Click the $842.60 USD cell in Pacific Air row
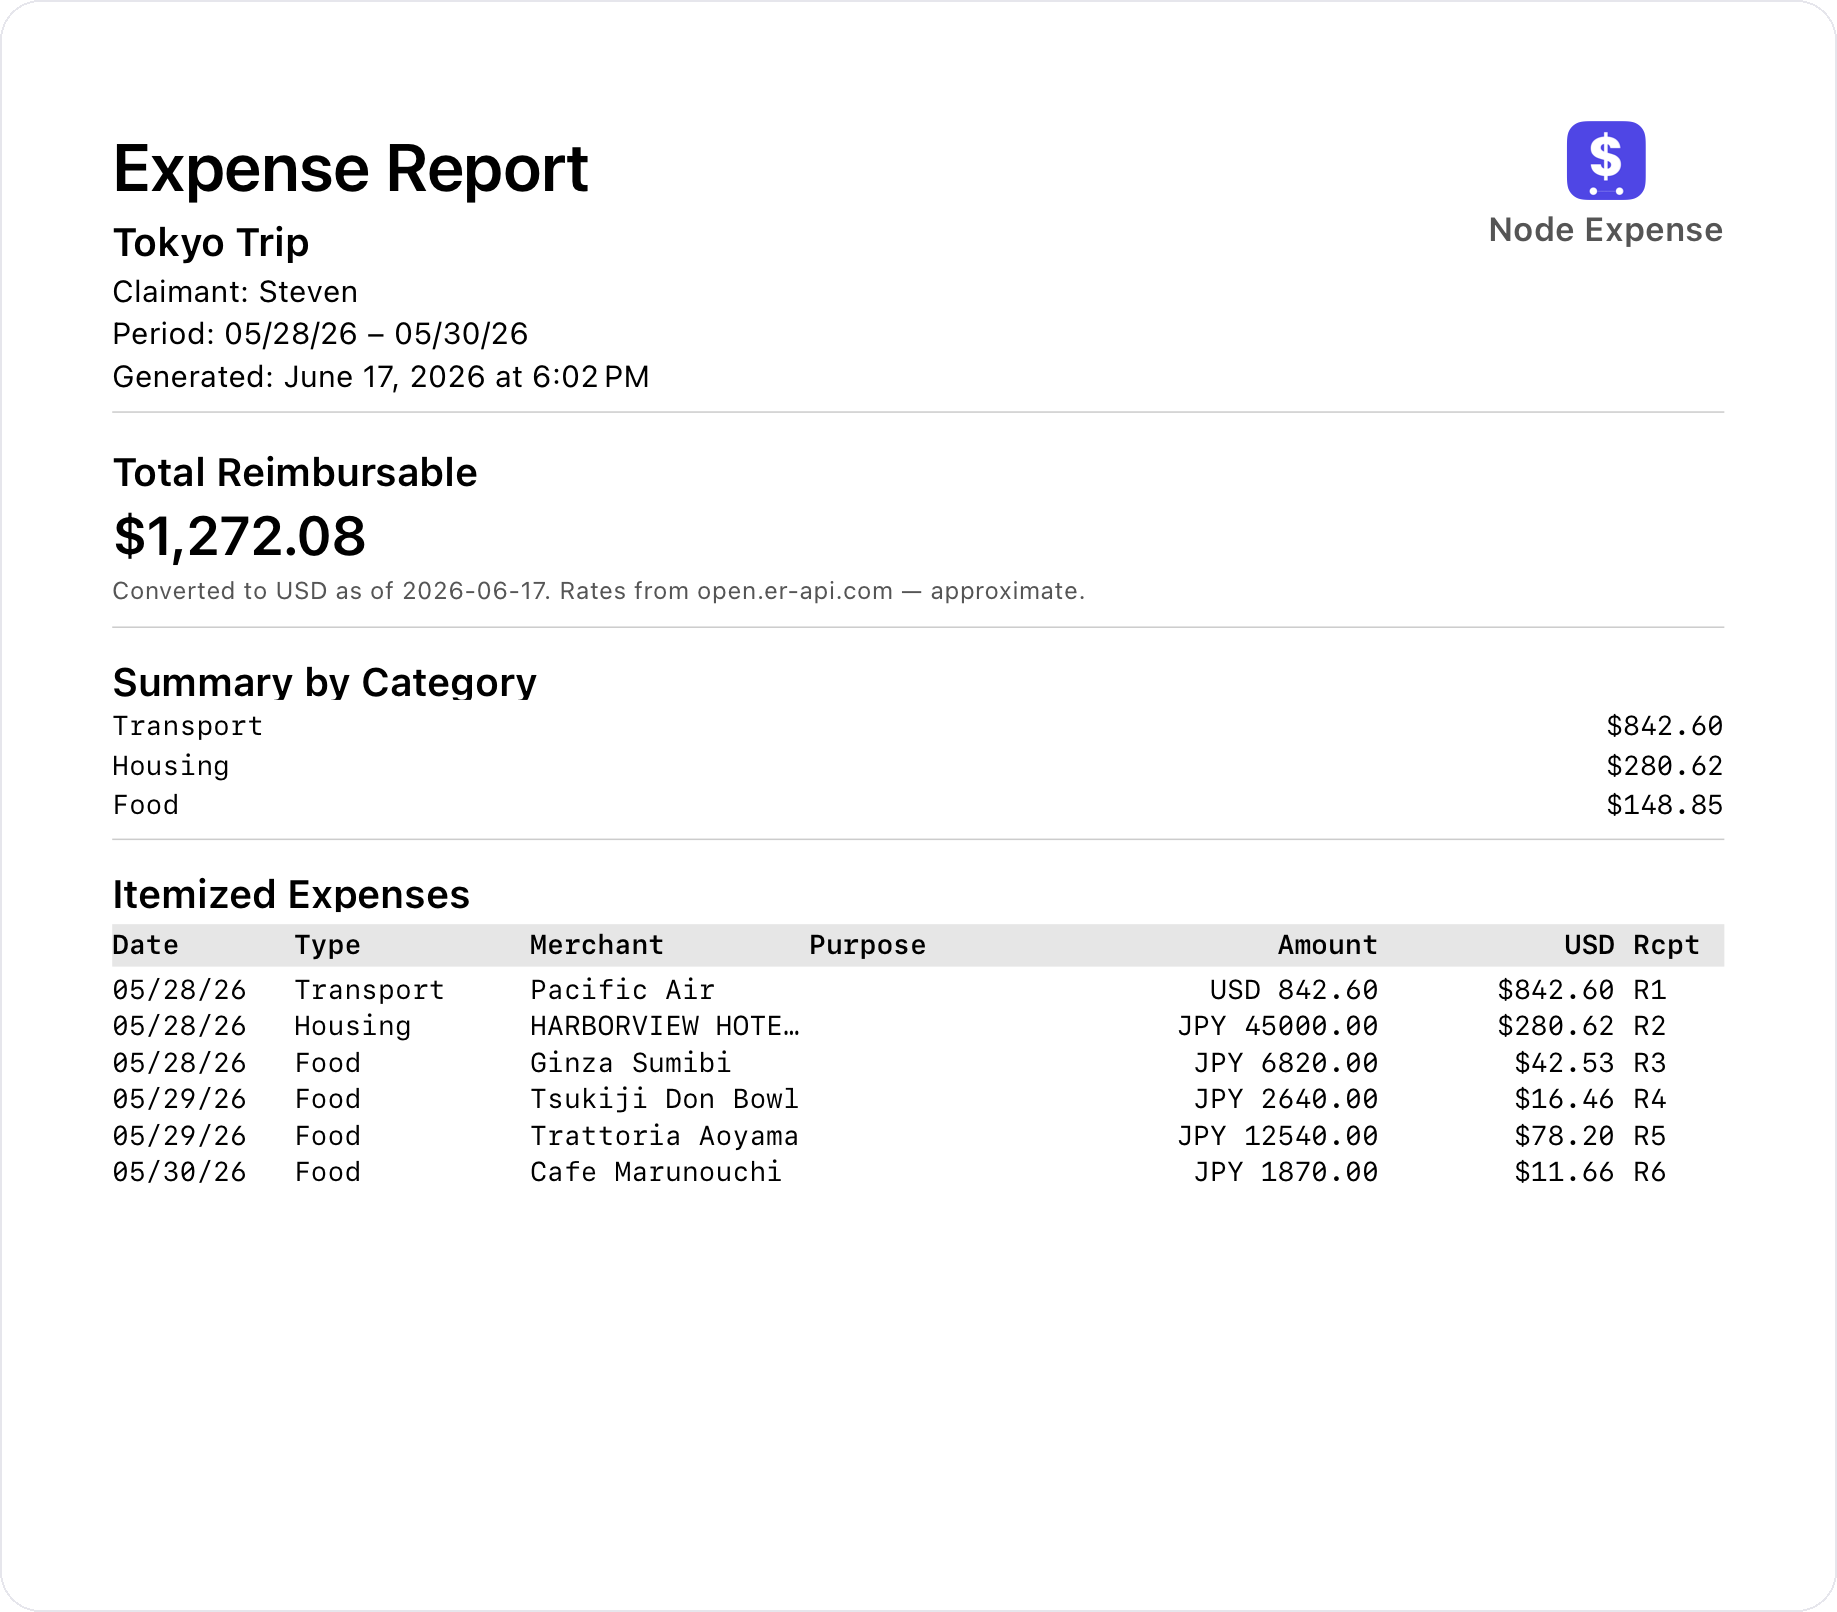1837x1612 pixels. [x=1555, y=990]
